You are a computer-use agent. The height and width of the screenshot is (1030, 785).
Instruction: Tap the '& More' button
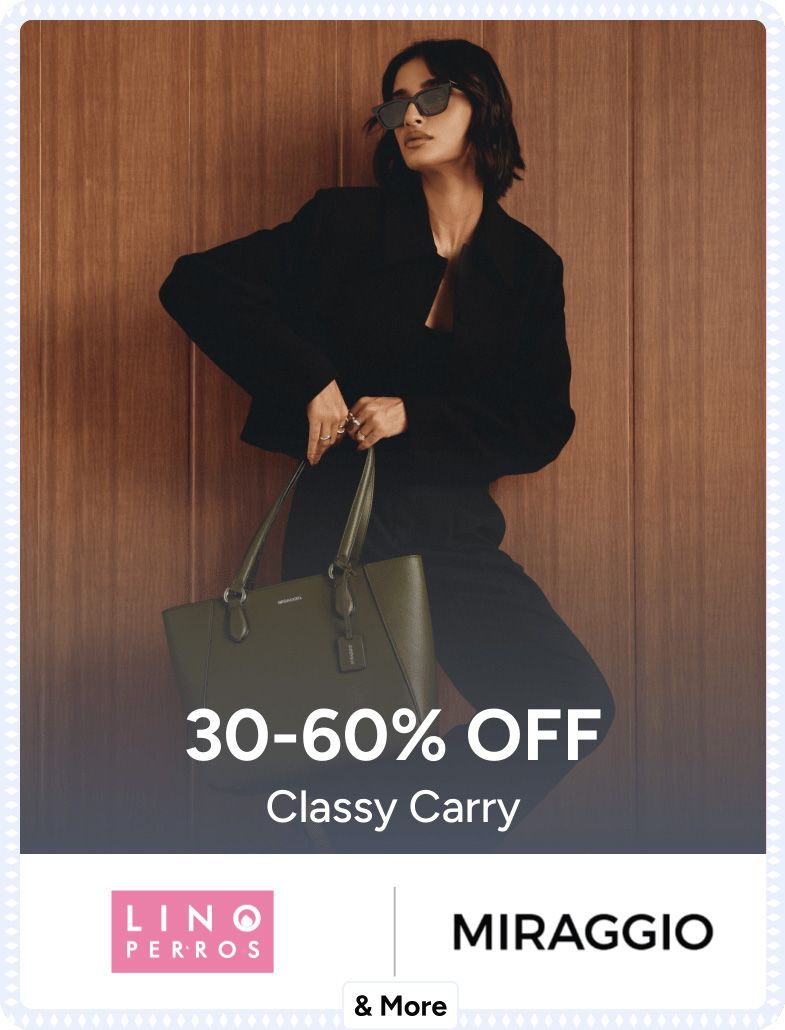pos(400,1006)
